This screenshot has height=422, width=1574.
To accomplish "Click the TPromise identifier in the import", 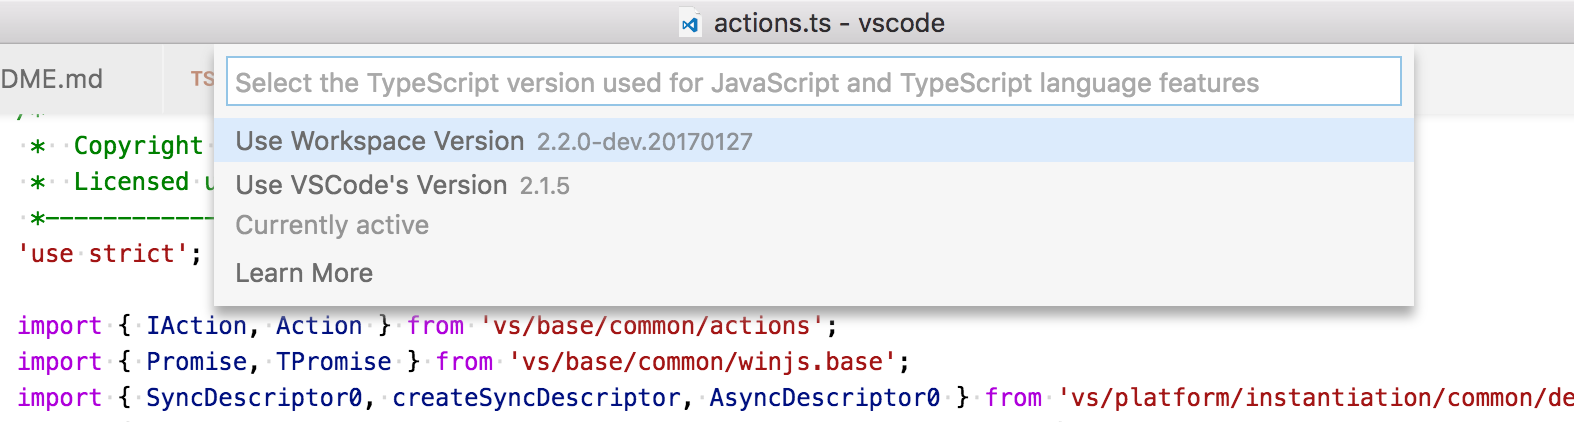I will [333, 362].
